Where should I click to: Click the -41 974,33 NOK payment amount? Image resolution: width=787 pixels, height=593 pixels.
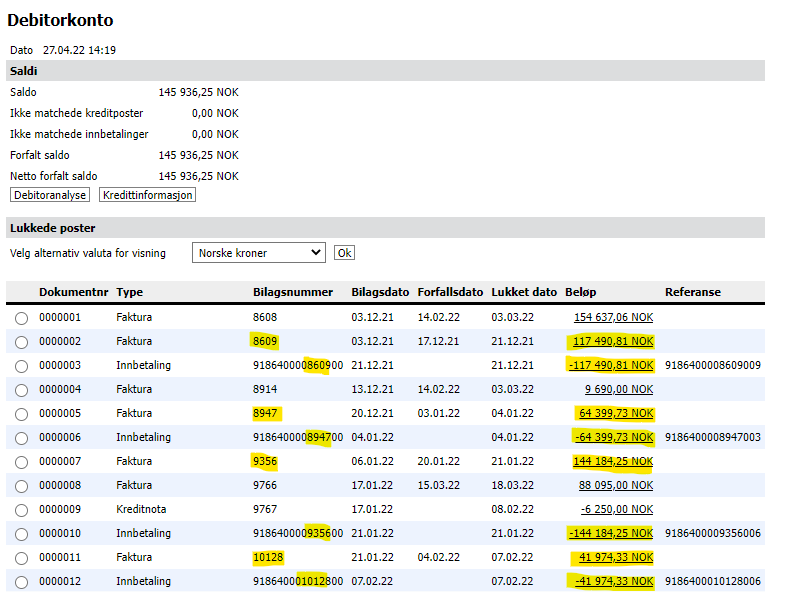coord(613,581)
